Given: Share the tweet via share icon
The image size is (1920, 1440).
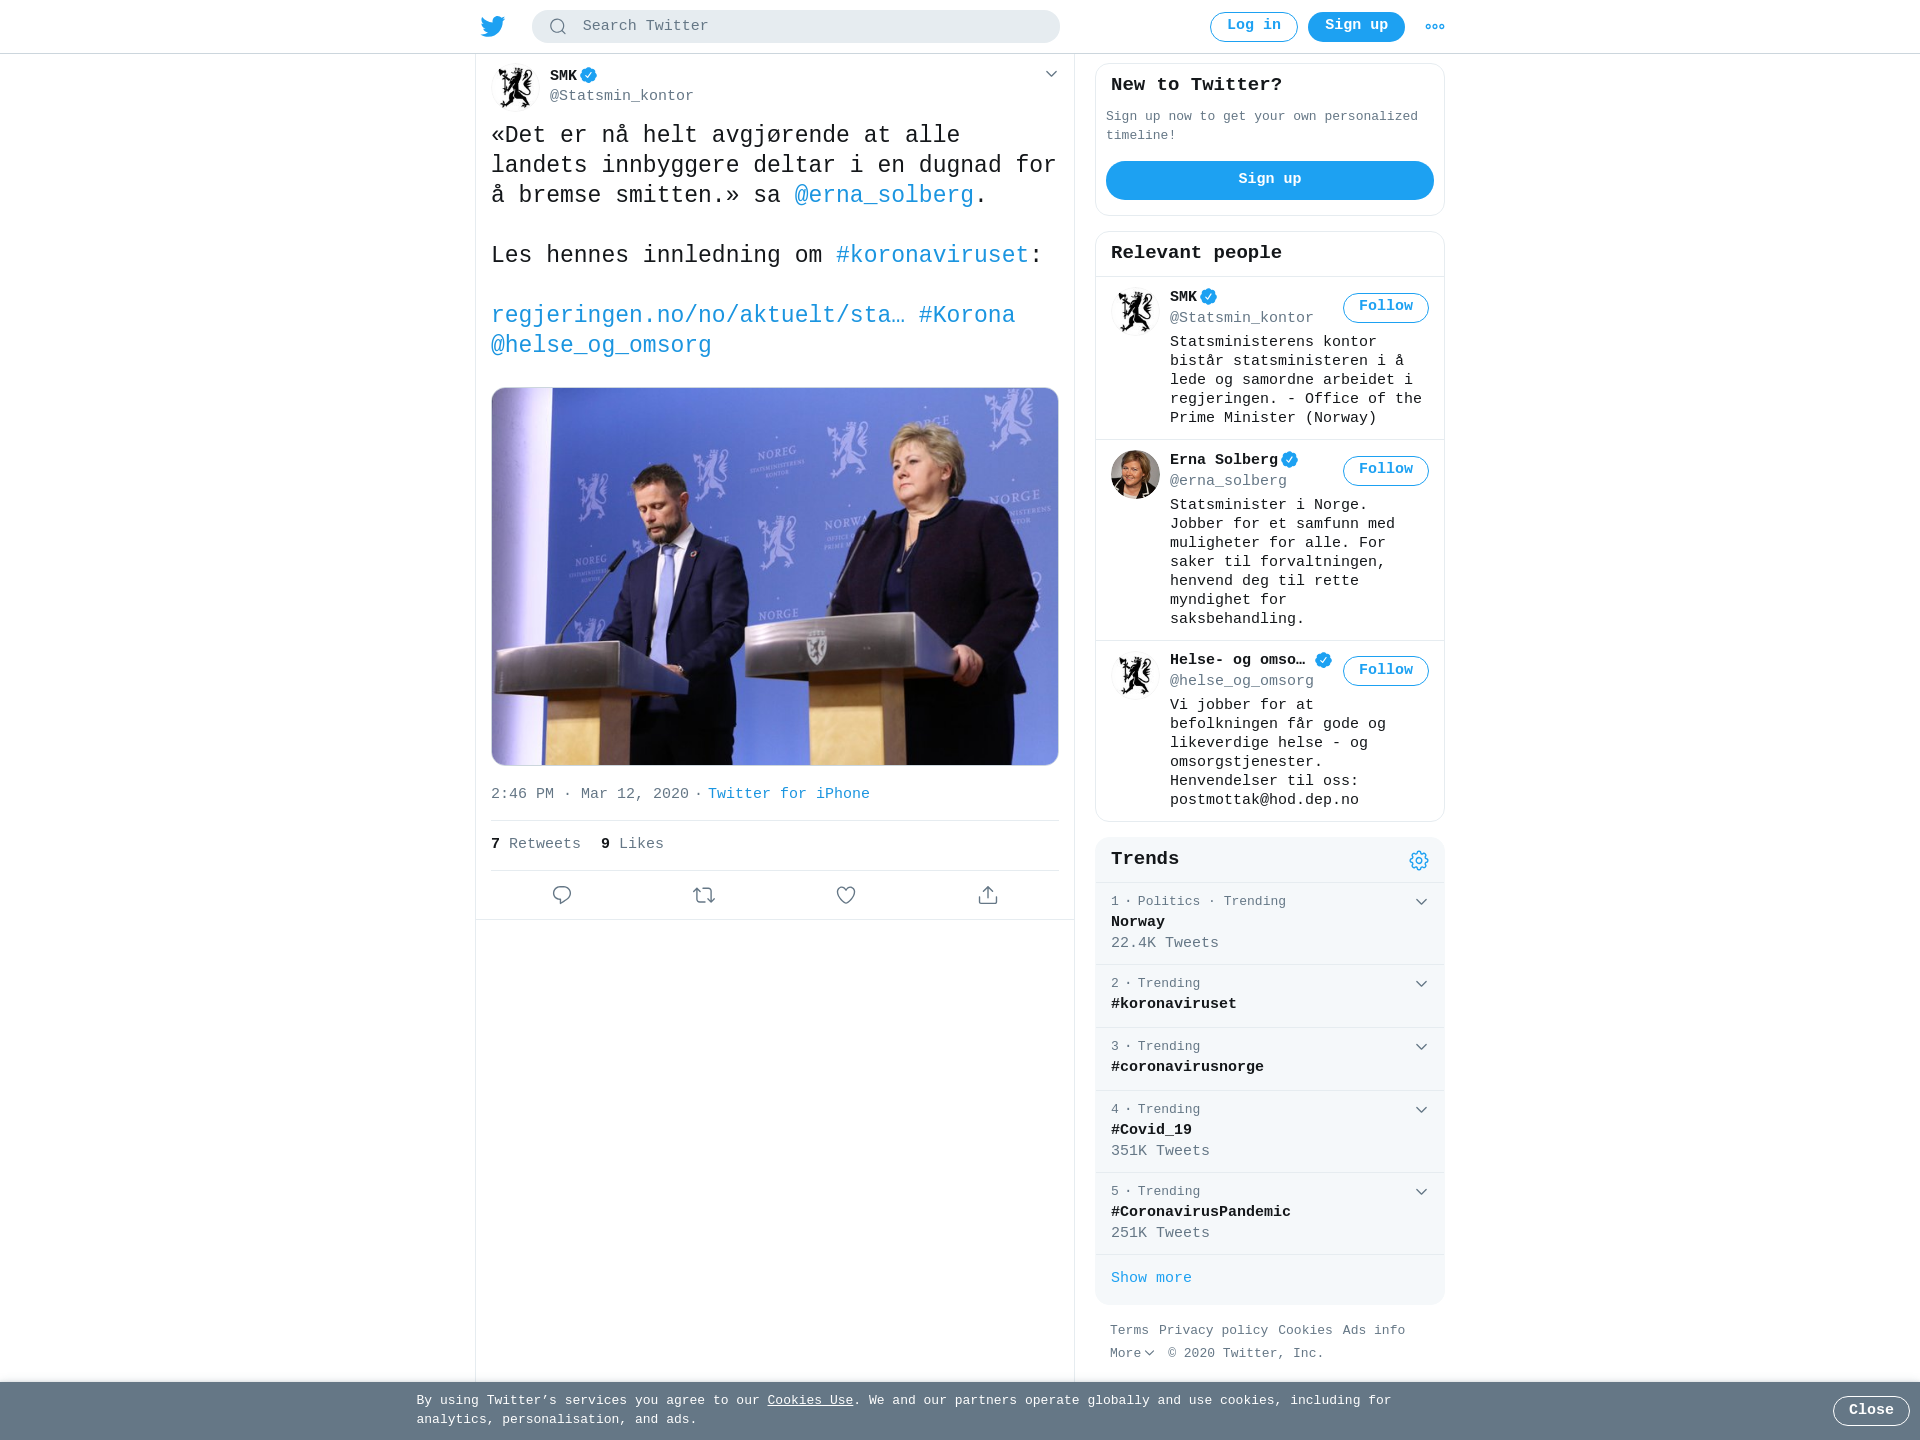Looking at the screenshot, I should click(x=988, y=895).
